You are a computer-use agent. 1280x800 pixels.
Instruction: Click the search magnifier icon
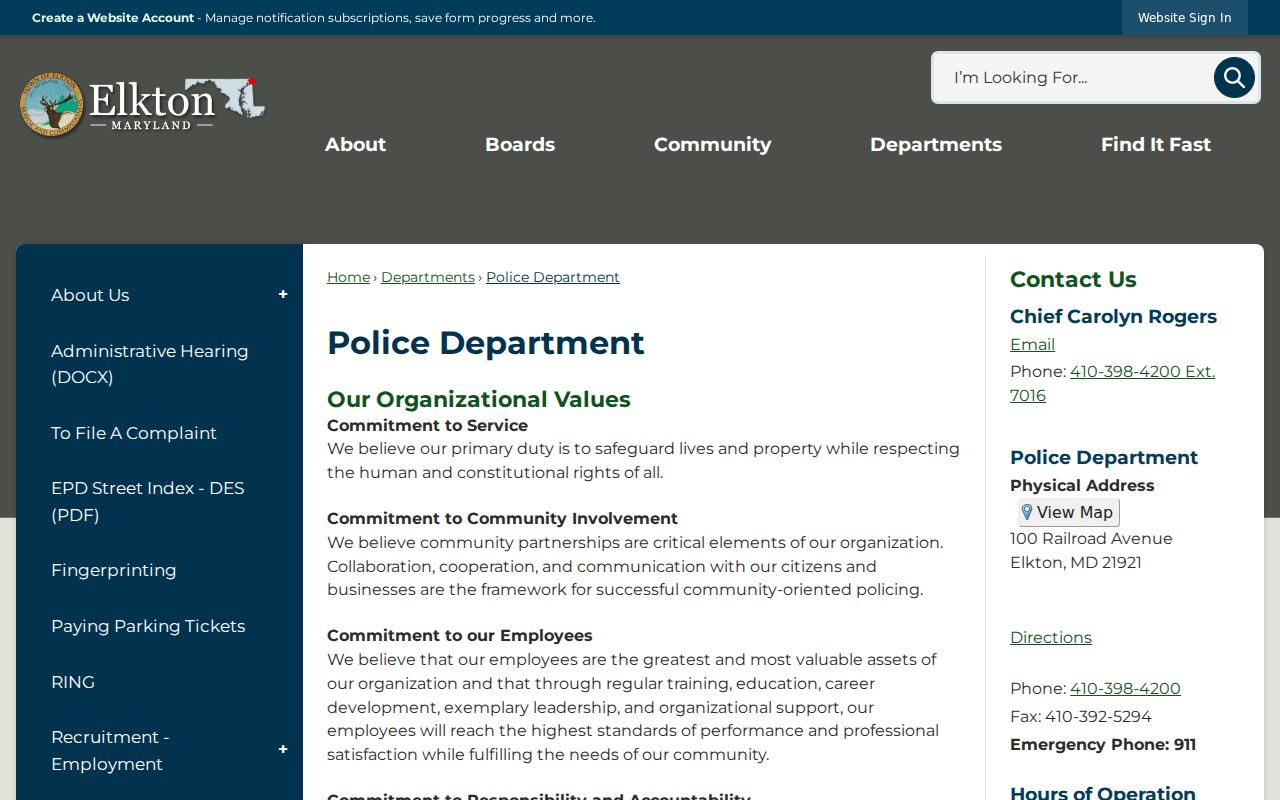pos(1234,77)
